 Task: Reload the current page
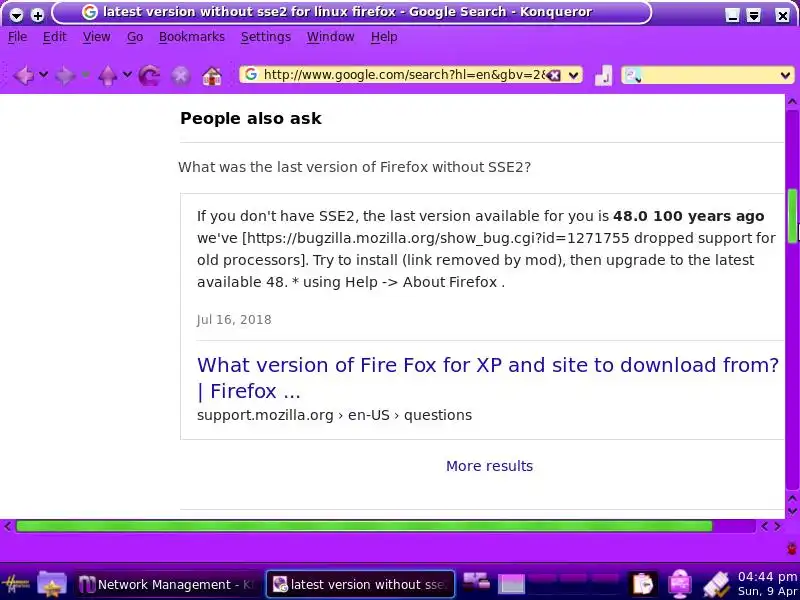pyautogui.click(x=149, y=76)
